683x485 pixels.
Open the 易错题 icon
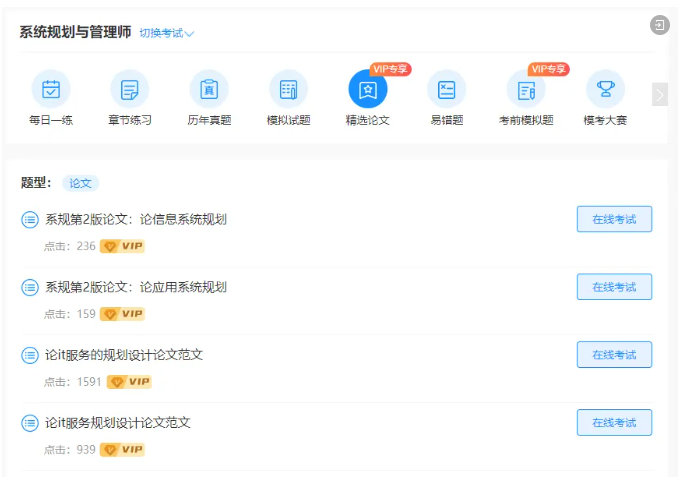click(x=447, y=90)
